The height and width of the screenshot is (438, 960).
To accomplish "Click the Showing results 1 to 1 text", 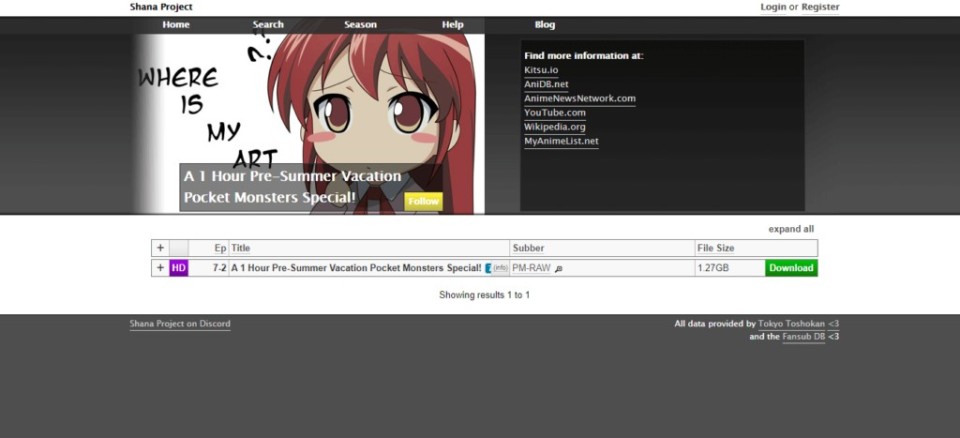I will (x=484, y=295).
